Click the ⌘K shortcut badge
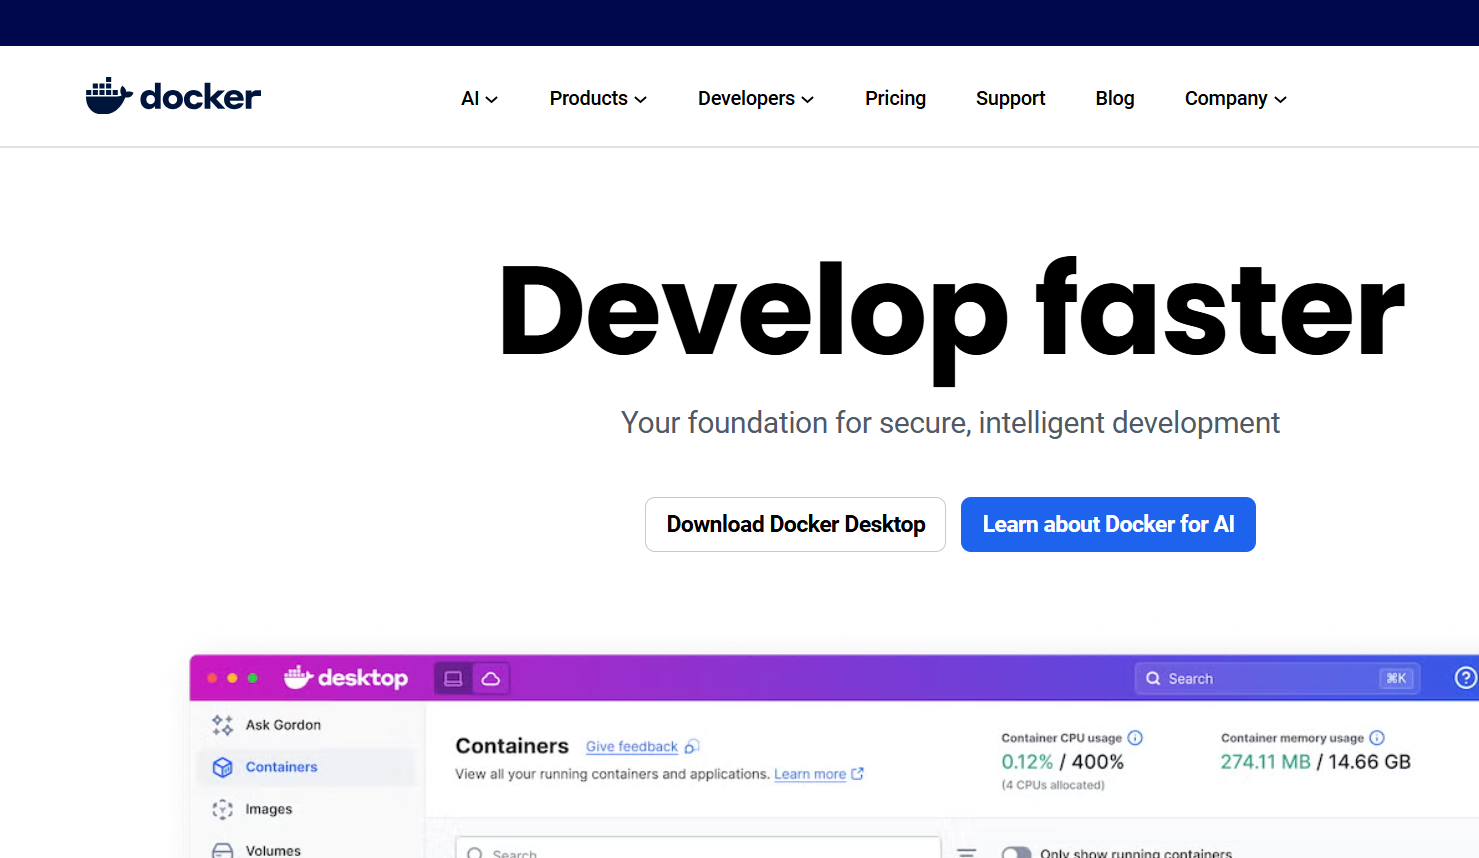Viewport: 1479px width, 858px height. pos(1396,678)
